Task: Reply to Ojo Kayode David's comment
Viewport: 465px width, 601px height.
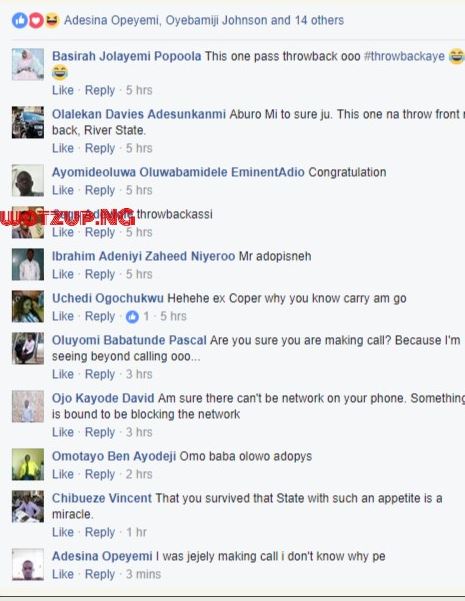Action: (100, 432)
